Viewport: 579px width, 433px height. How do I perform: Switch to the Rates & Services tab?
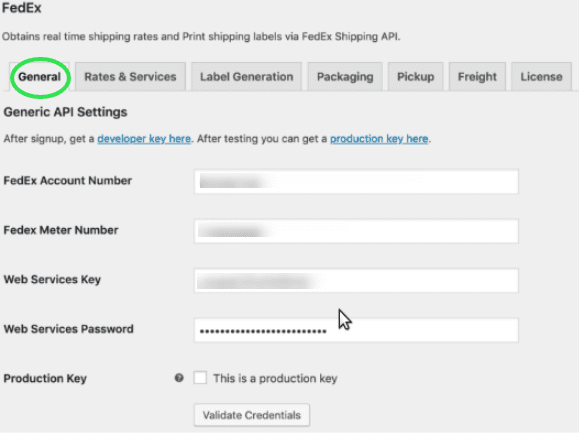(x=130, y=77)
